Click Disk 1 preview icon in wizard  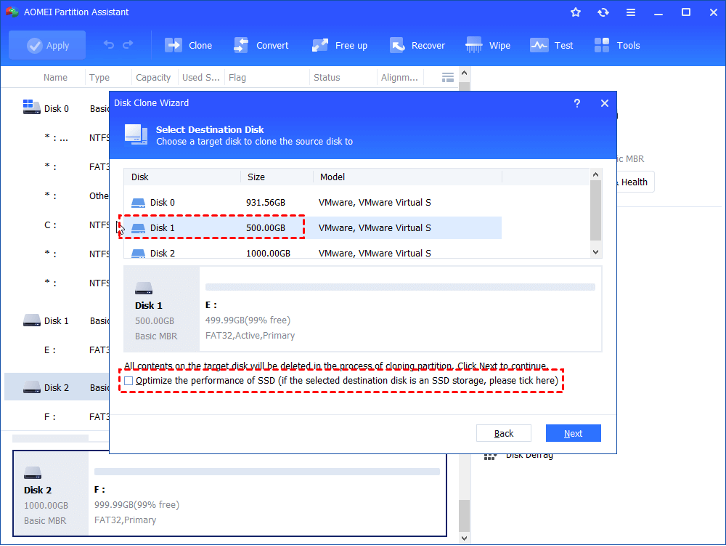pos(144,289)
